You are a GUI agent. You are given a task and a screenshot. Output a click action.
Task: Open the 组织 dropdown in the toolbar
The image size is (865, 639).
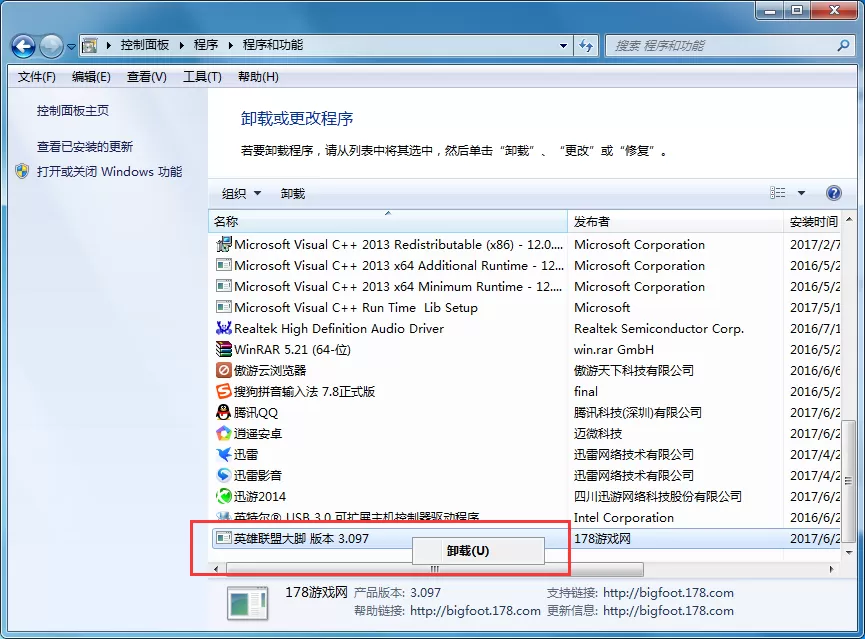click(x=241, y=194)
